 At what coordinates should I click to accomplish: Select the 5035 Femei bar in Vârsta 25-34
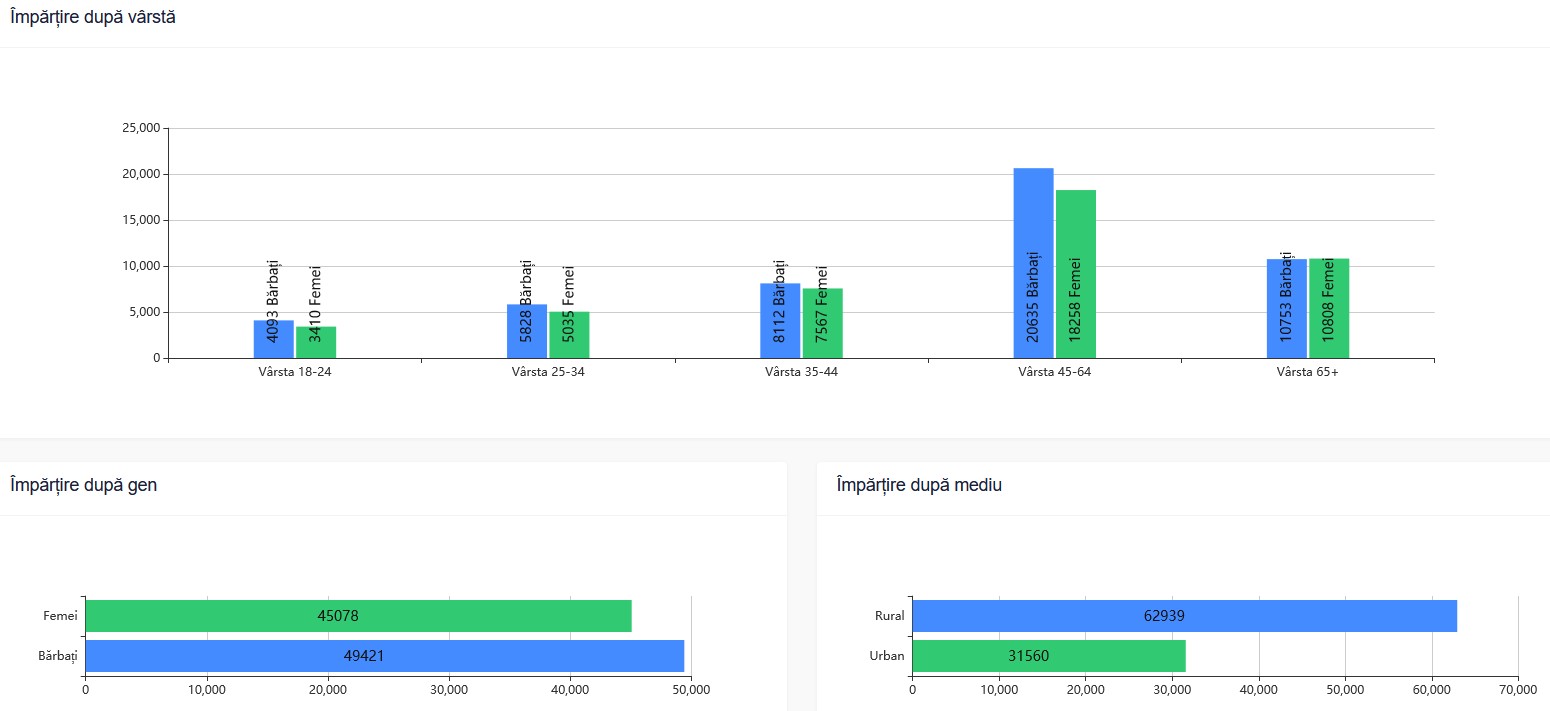[568, 336]
